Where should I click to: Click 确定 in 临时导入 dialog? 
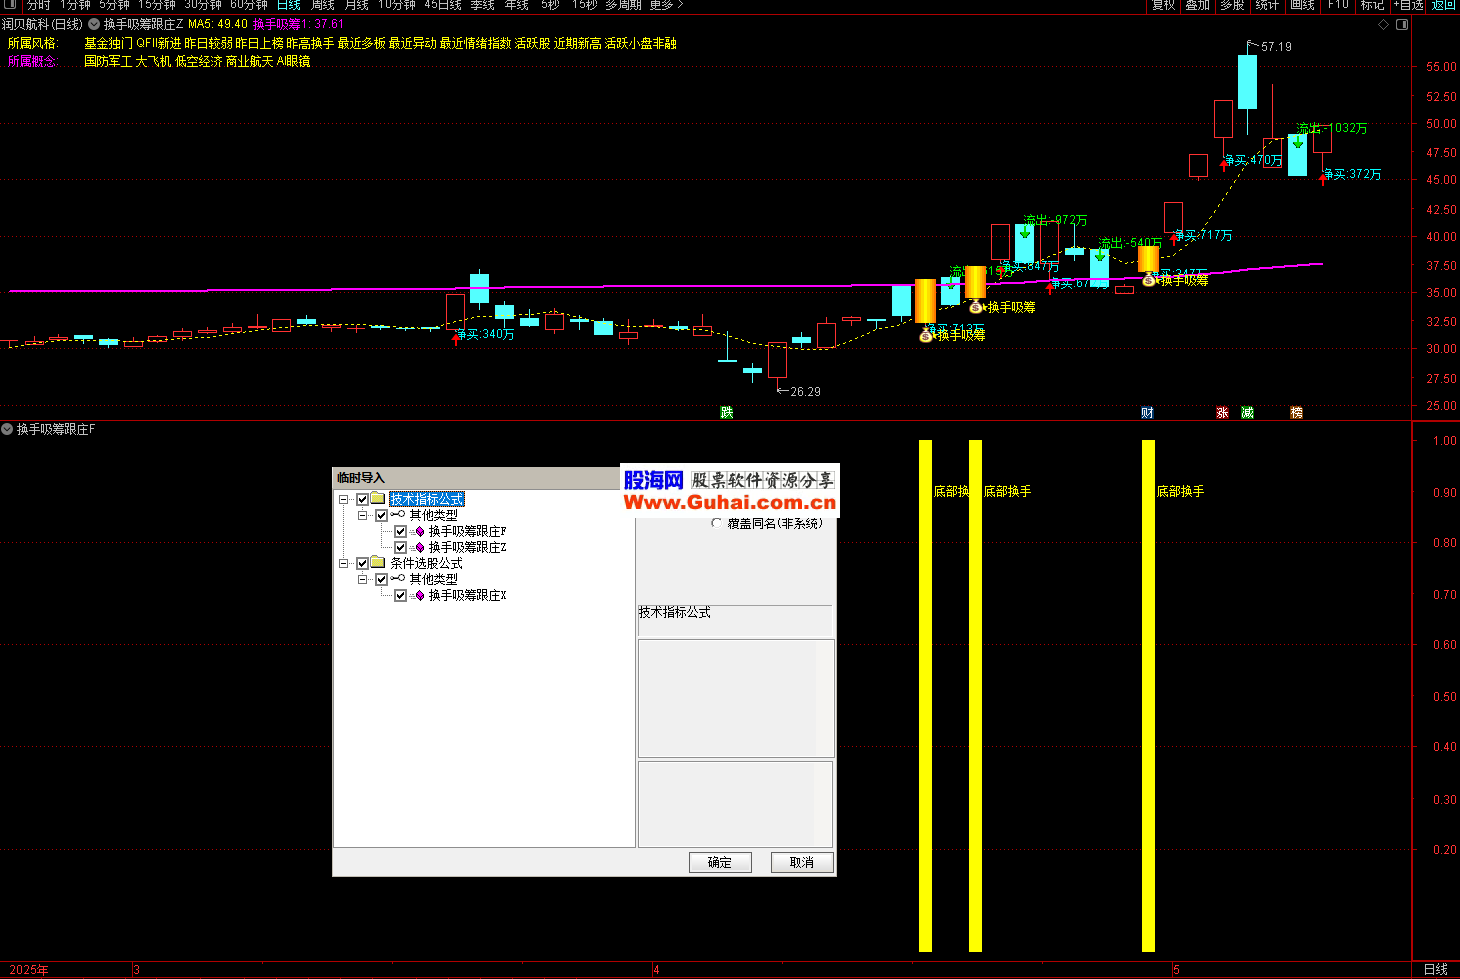(x=720, y=862)
